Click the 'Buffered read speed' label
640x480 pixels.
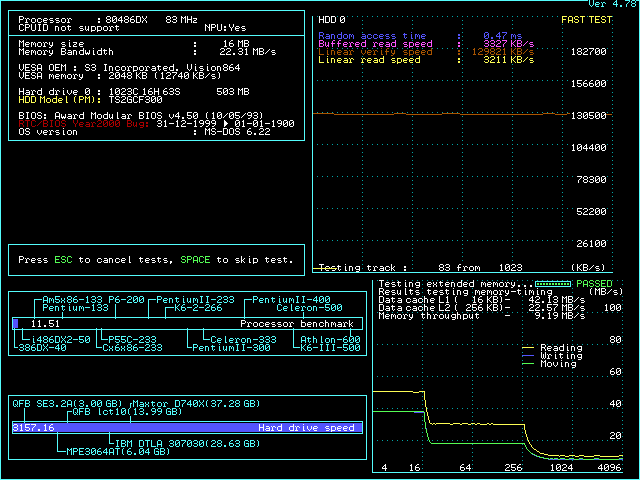pos(375,44)
